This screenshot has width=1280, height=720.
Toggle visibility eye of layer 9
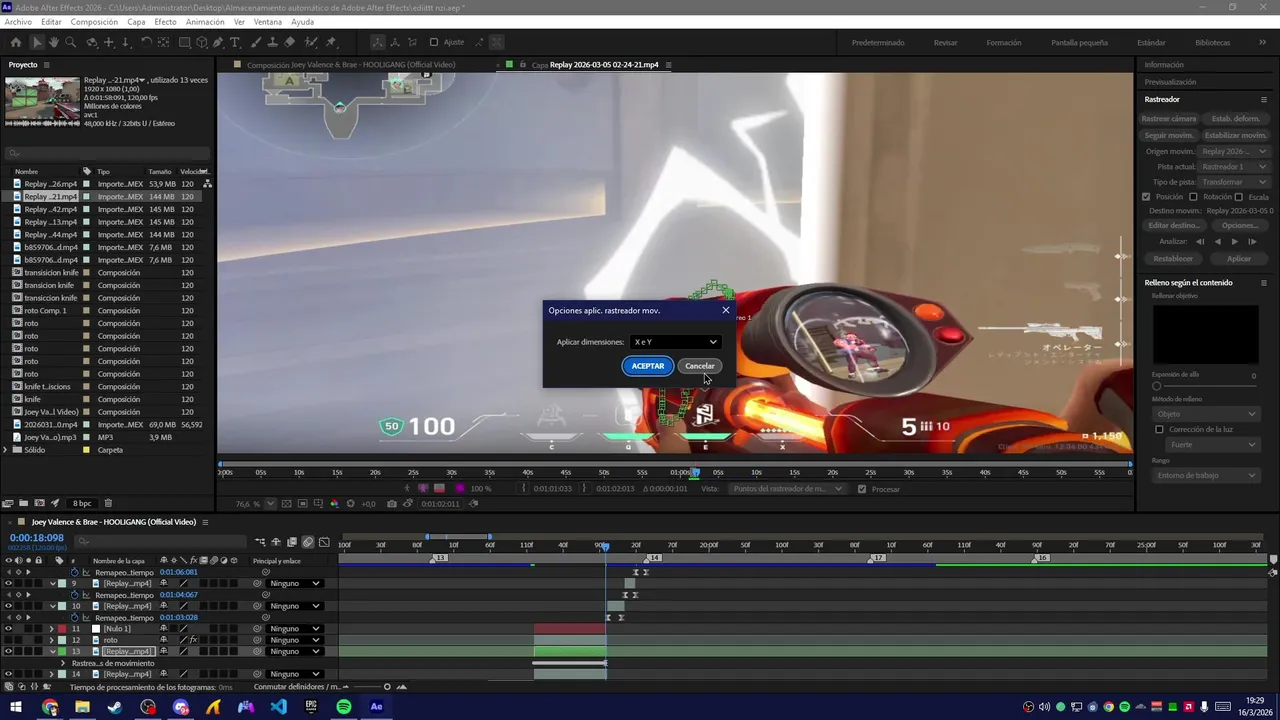coord(8,583)
